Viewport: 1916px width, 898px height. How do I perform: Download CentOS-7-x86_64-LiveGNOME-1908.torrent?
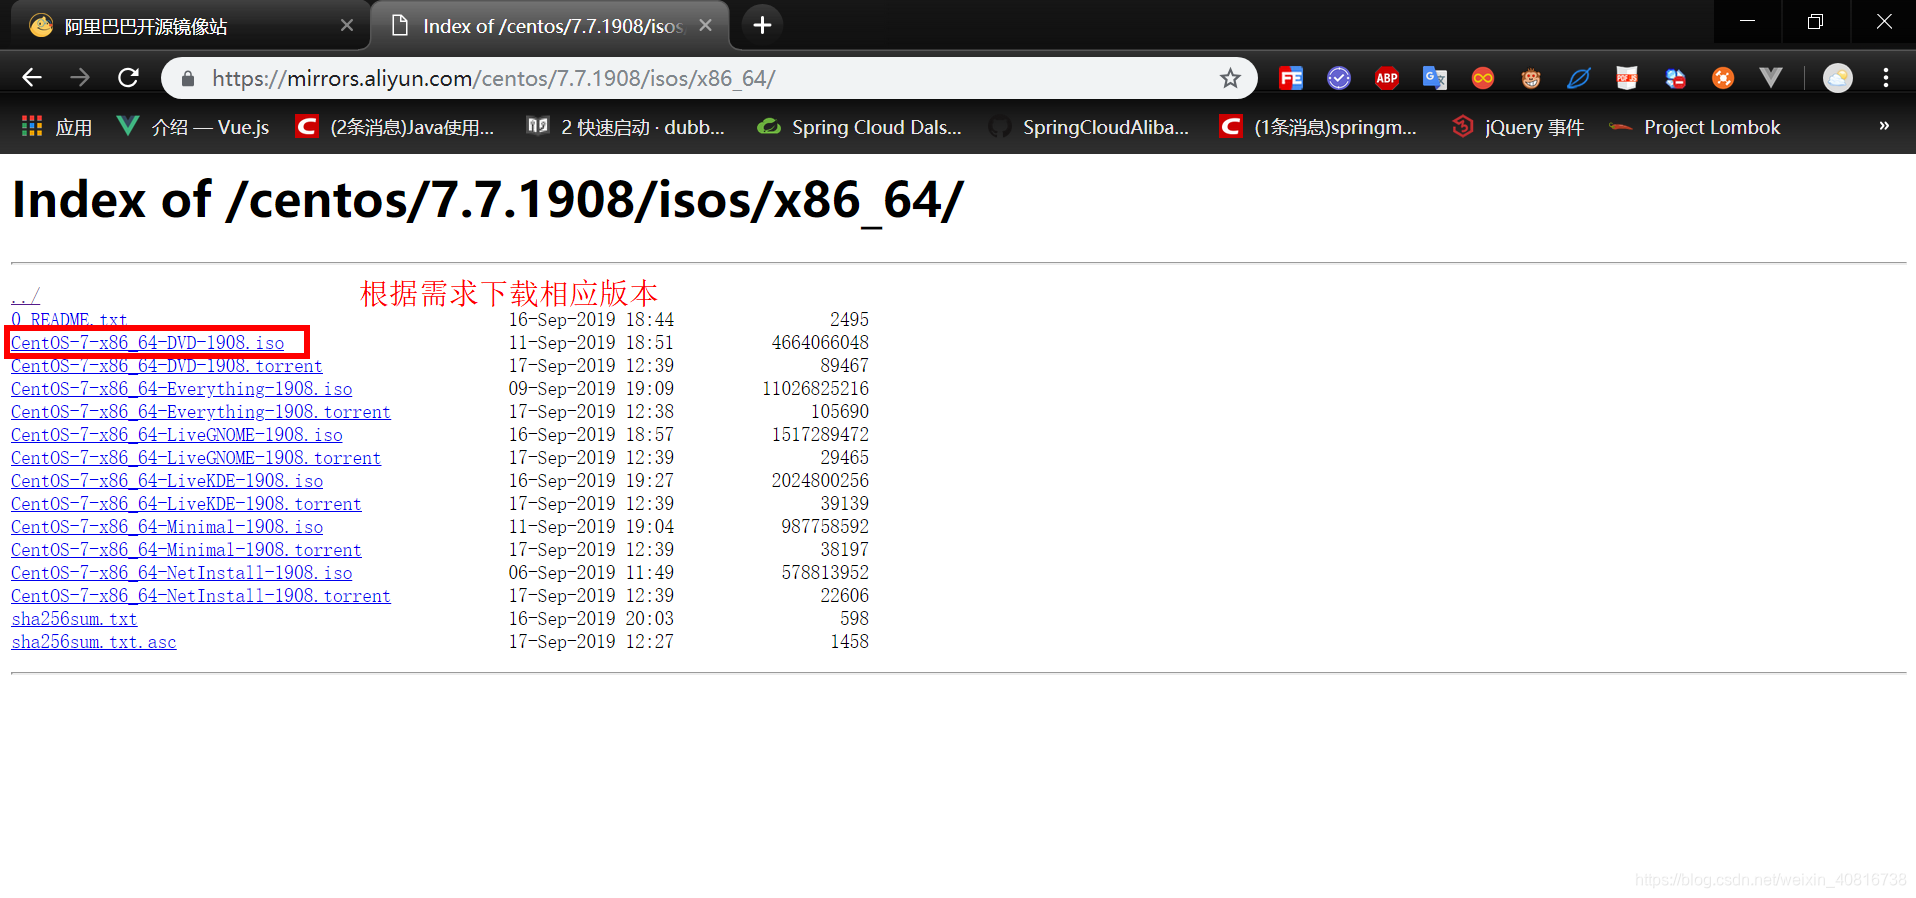(196, 458)
